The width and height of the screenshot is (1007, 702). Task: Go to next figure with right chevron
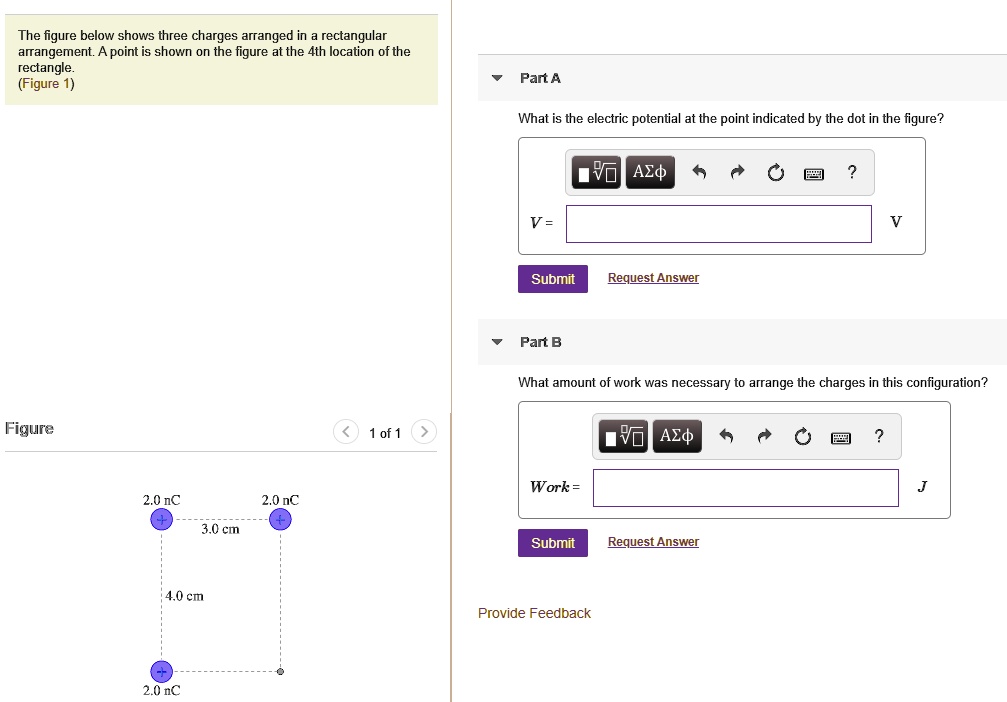424,432
